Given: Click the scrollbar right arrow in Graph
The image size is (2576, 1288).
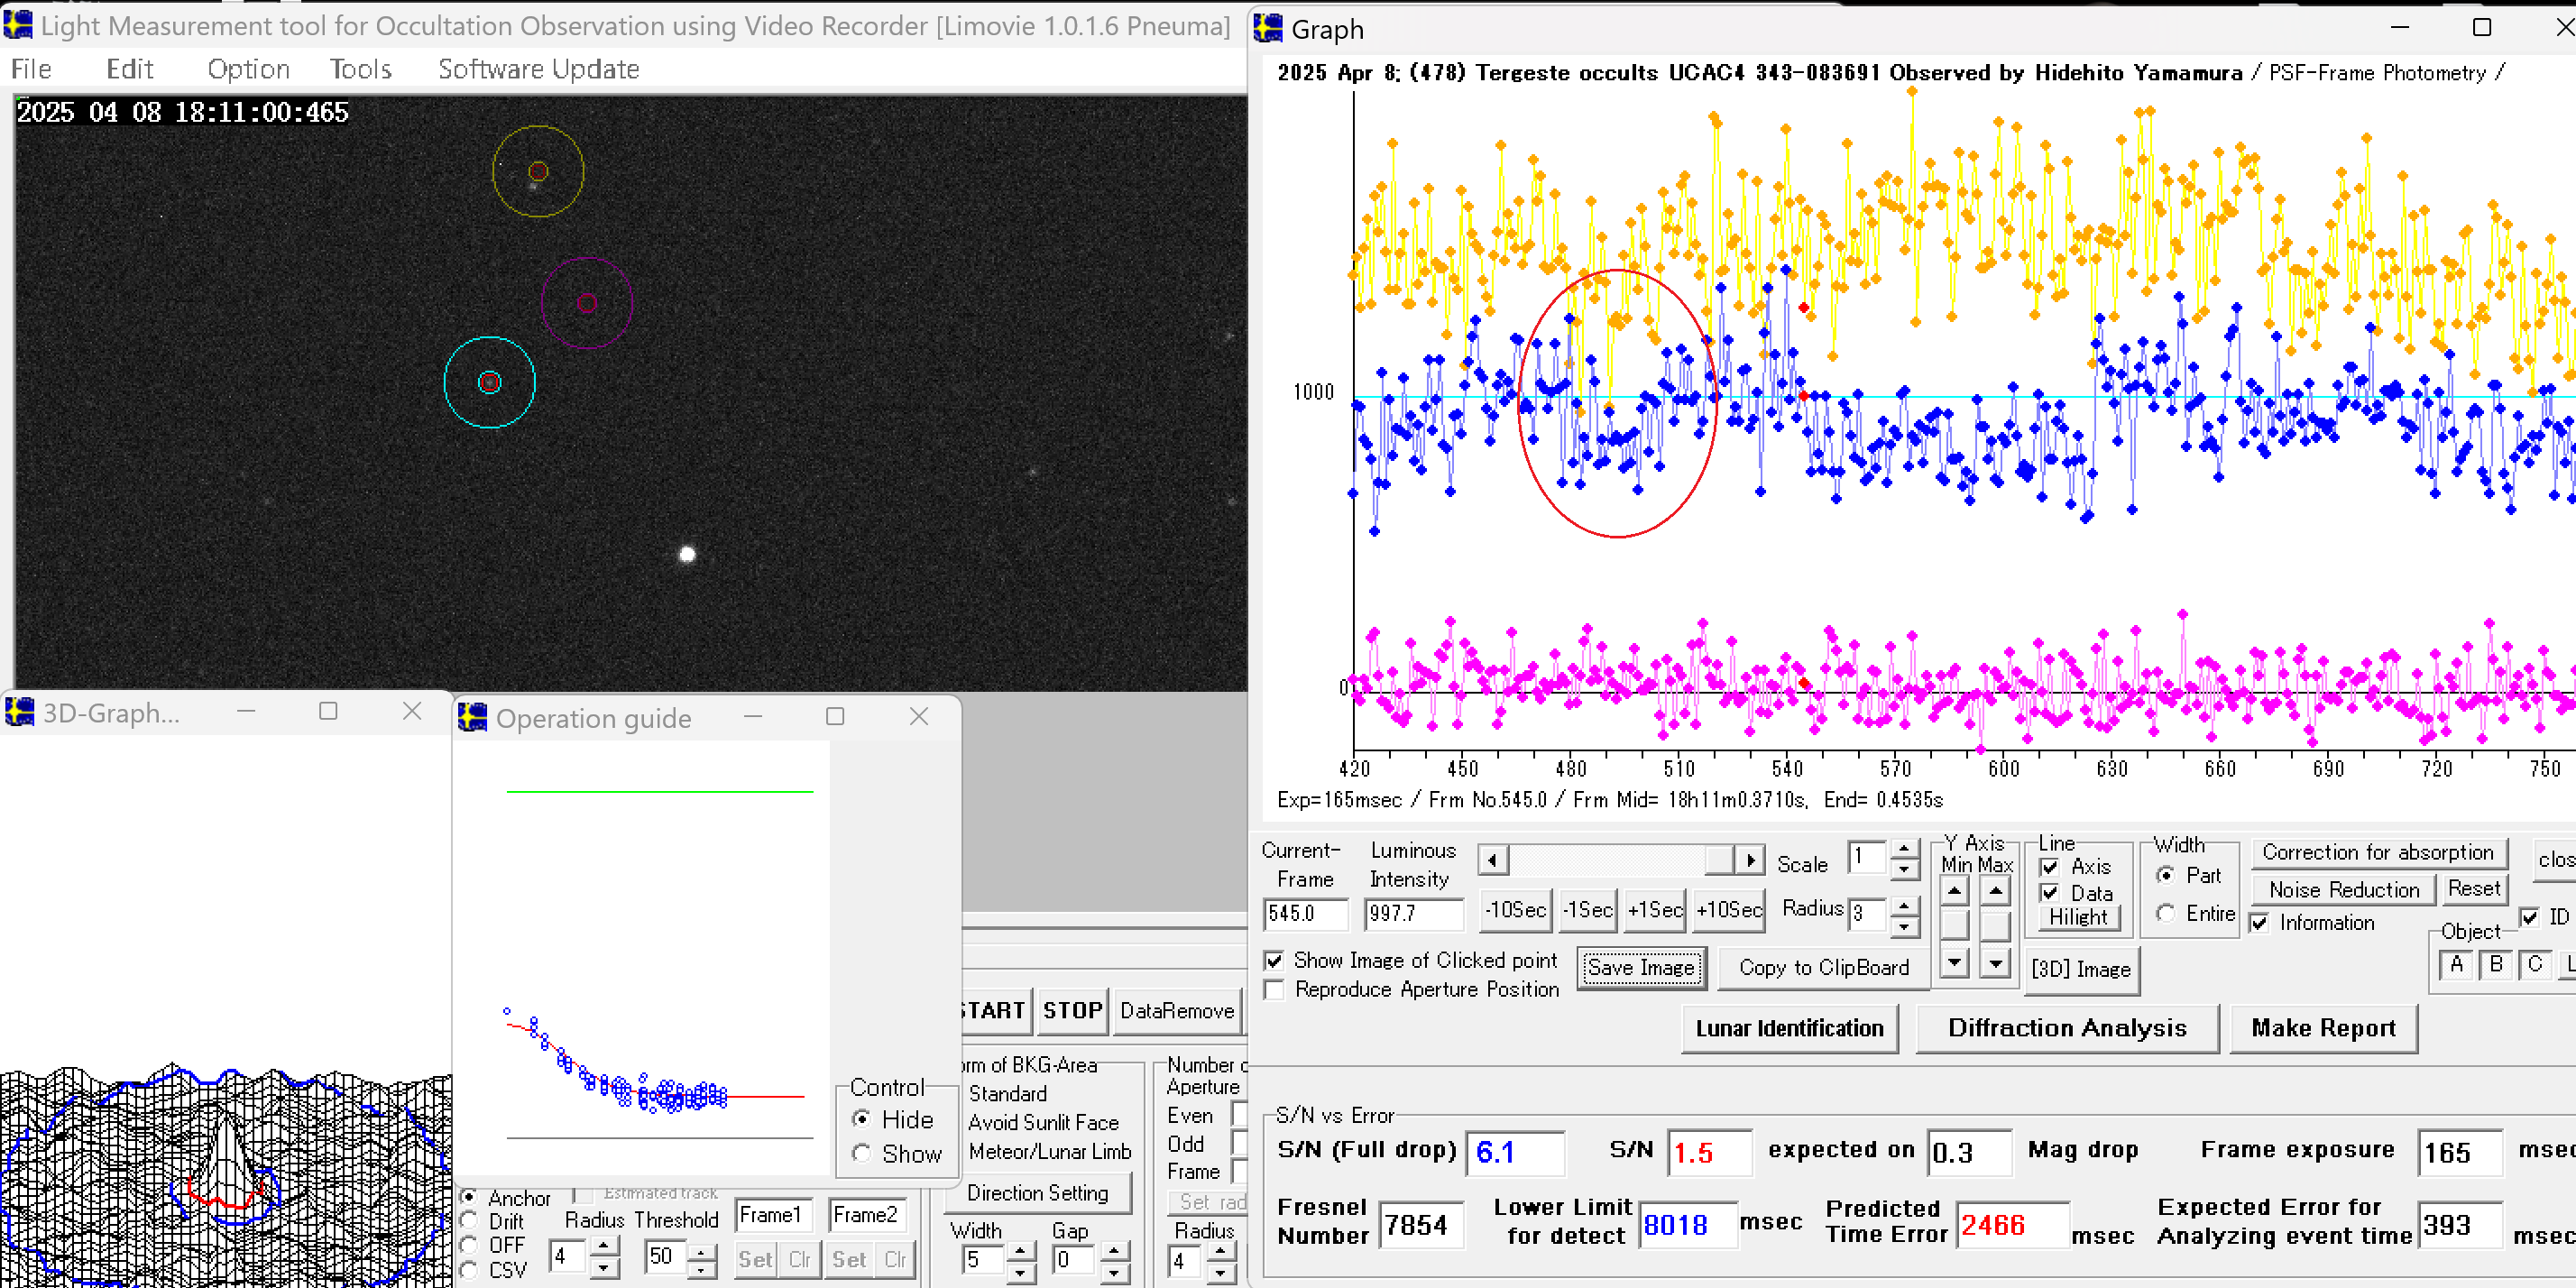Looking at the screenshot, I should point(1749,860).
